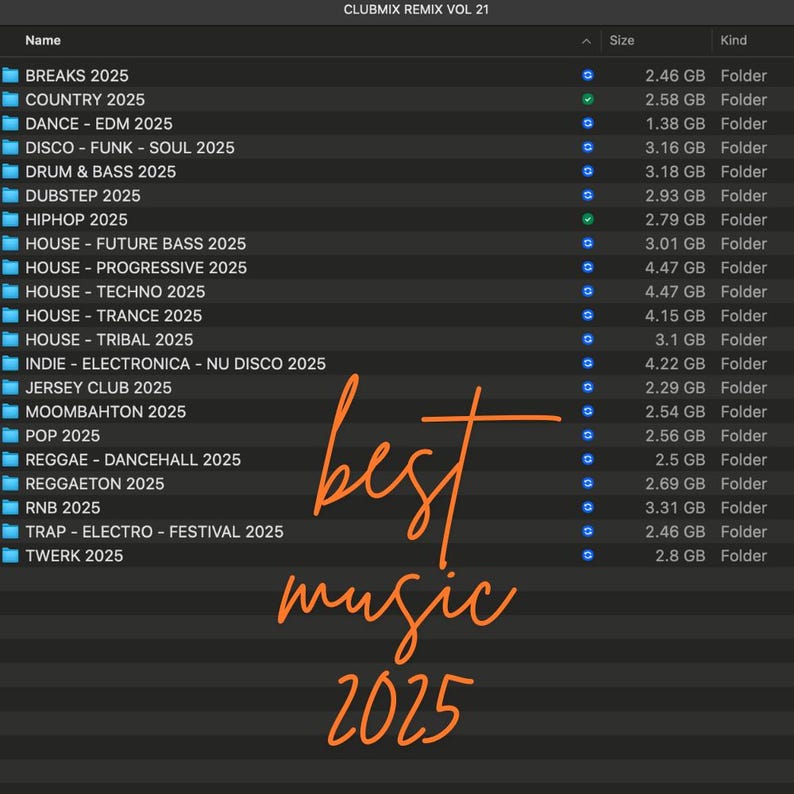Click the BREAKS 2025 folder icon
This screenshot has height=794, width=794.
click(x=10, y=75)
